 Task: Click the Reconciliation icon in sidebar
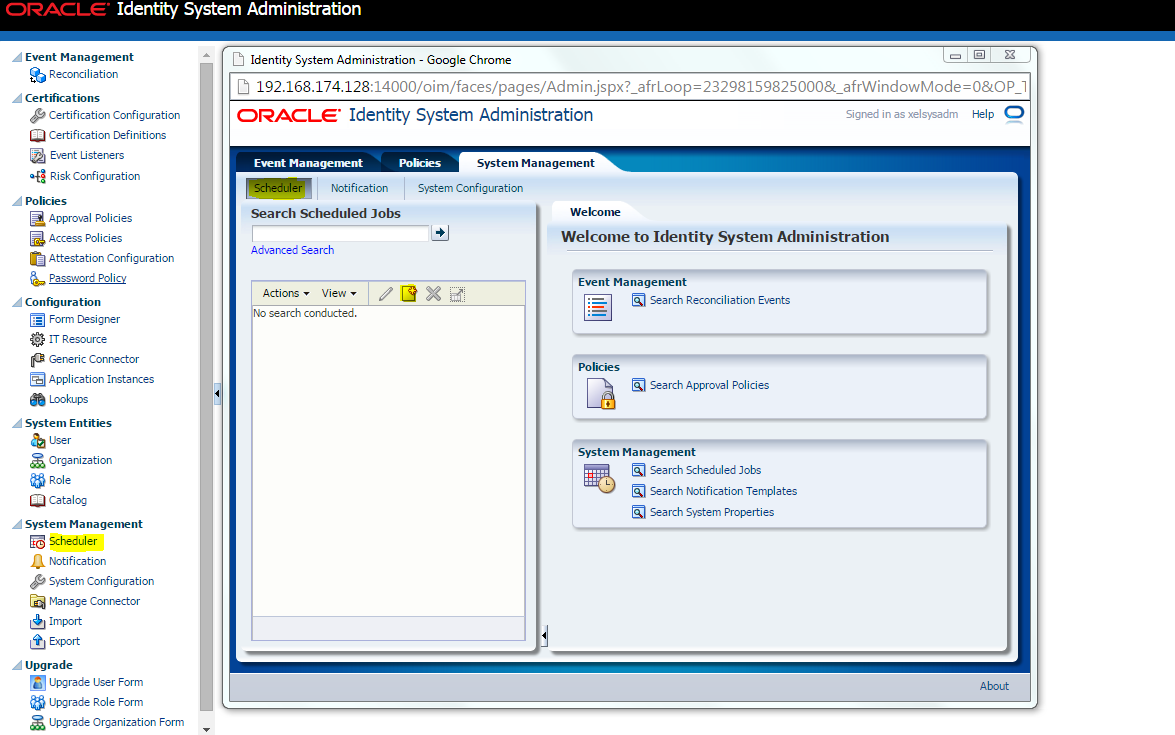pos(37,75)
